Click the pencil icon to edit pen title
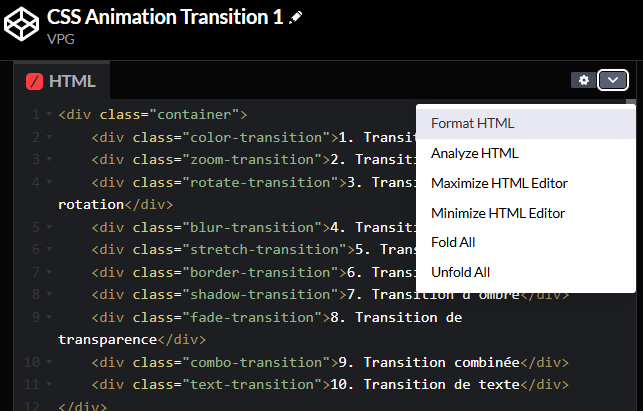 click(295, 20)
